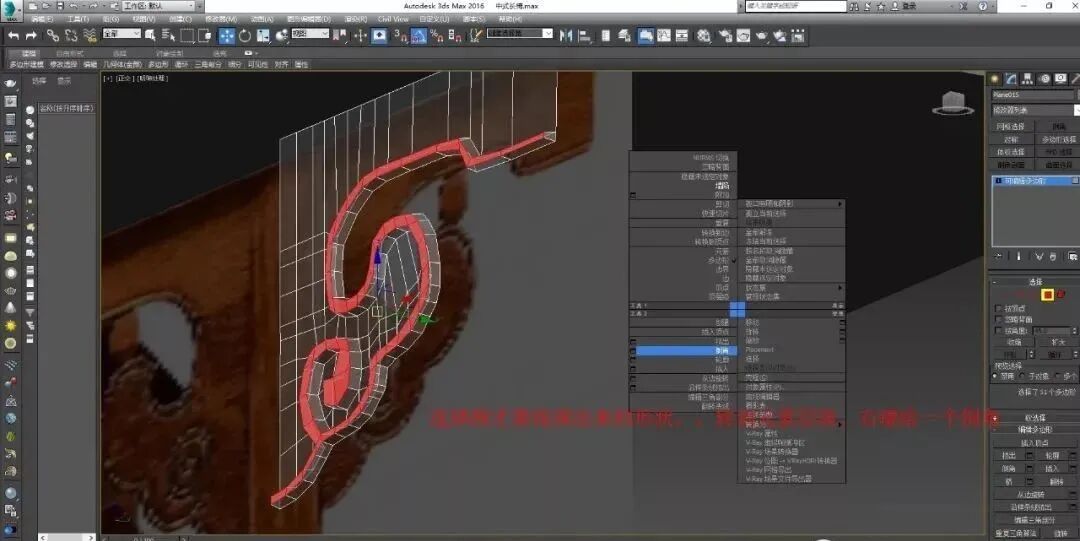Screen dimensions: 1080x541
Task: Select the Polygon sub-object level icon
Action: click(1048, 295)
